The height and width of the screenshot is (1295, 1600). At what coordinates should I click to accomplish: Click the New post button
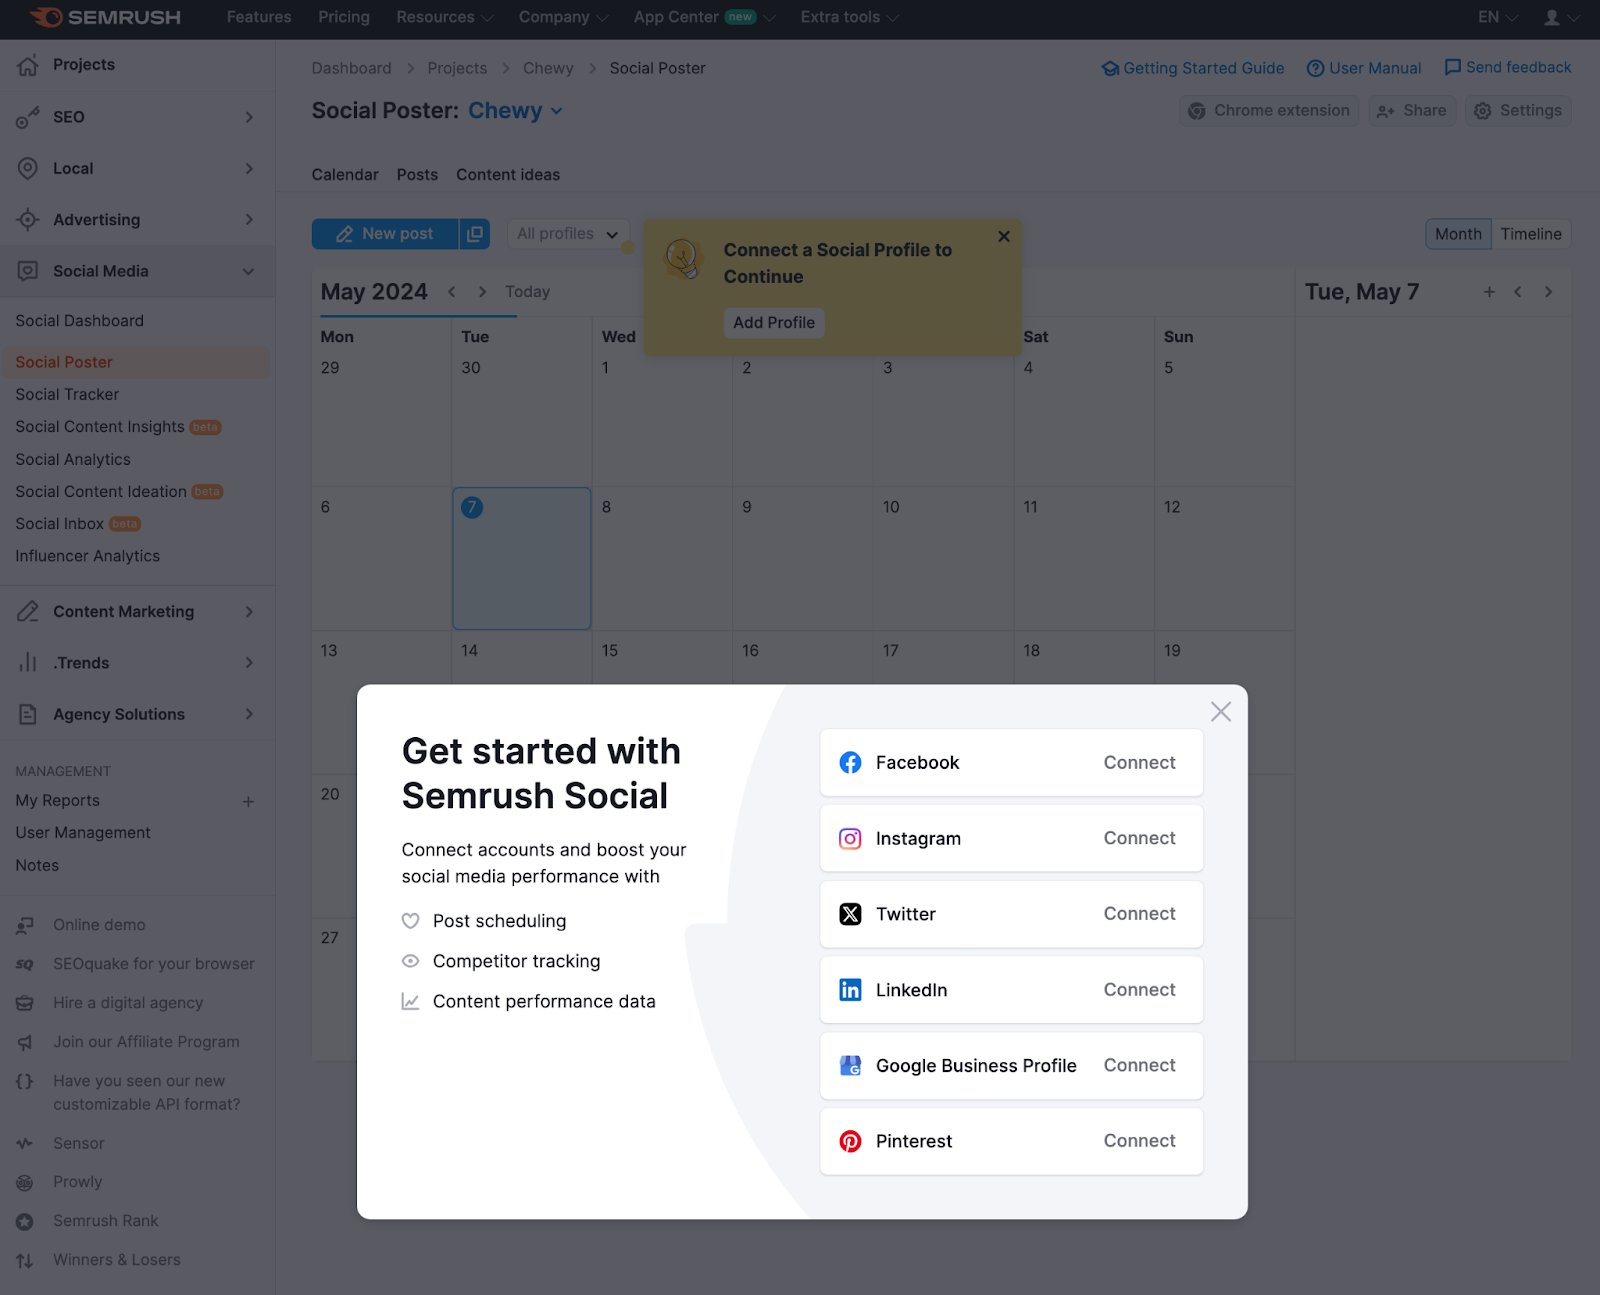[x=385, y=234]
